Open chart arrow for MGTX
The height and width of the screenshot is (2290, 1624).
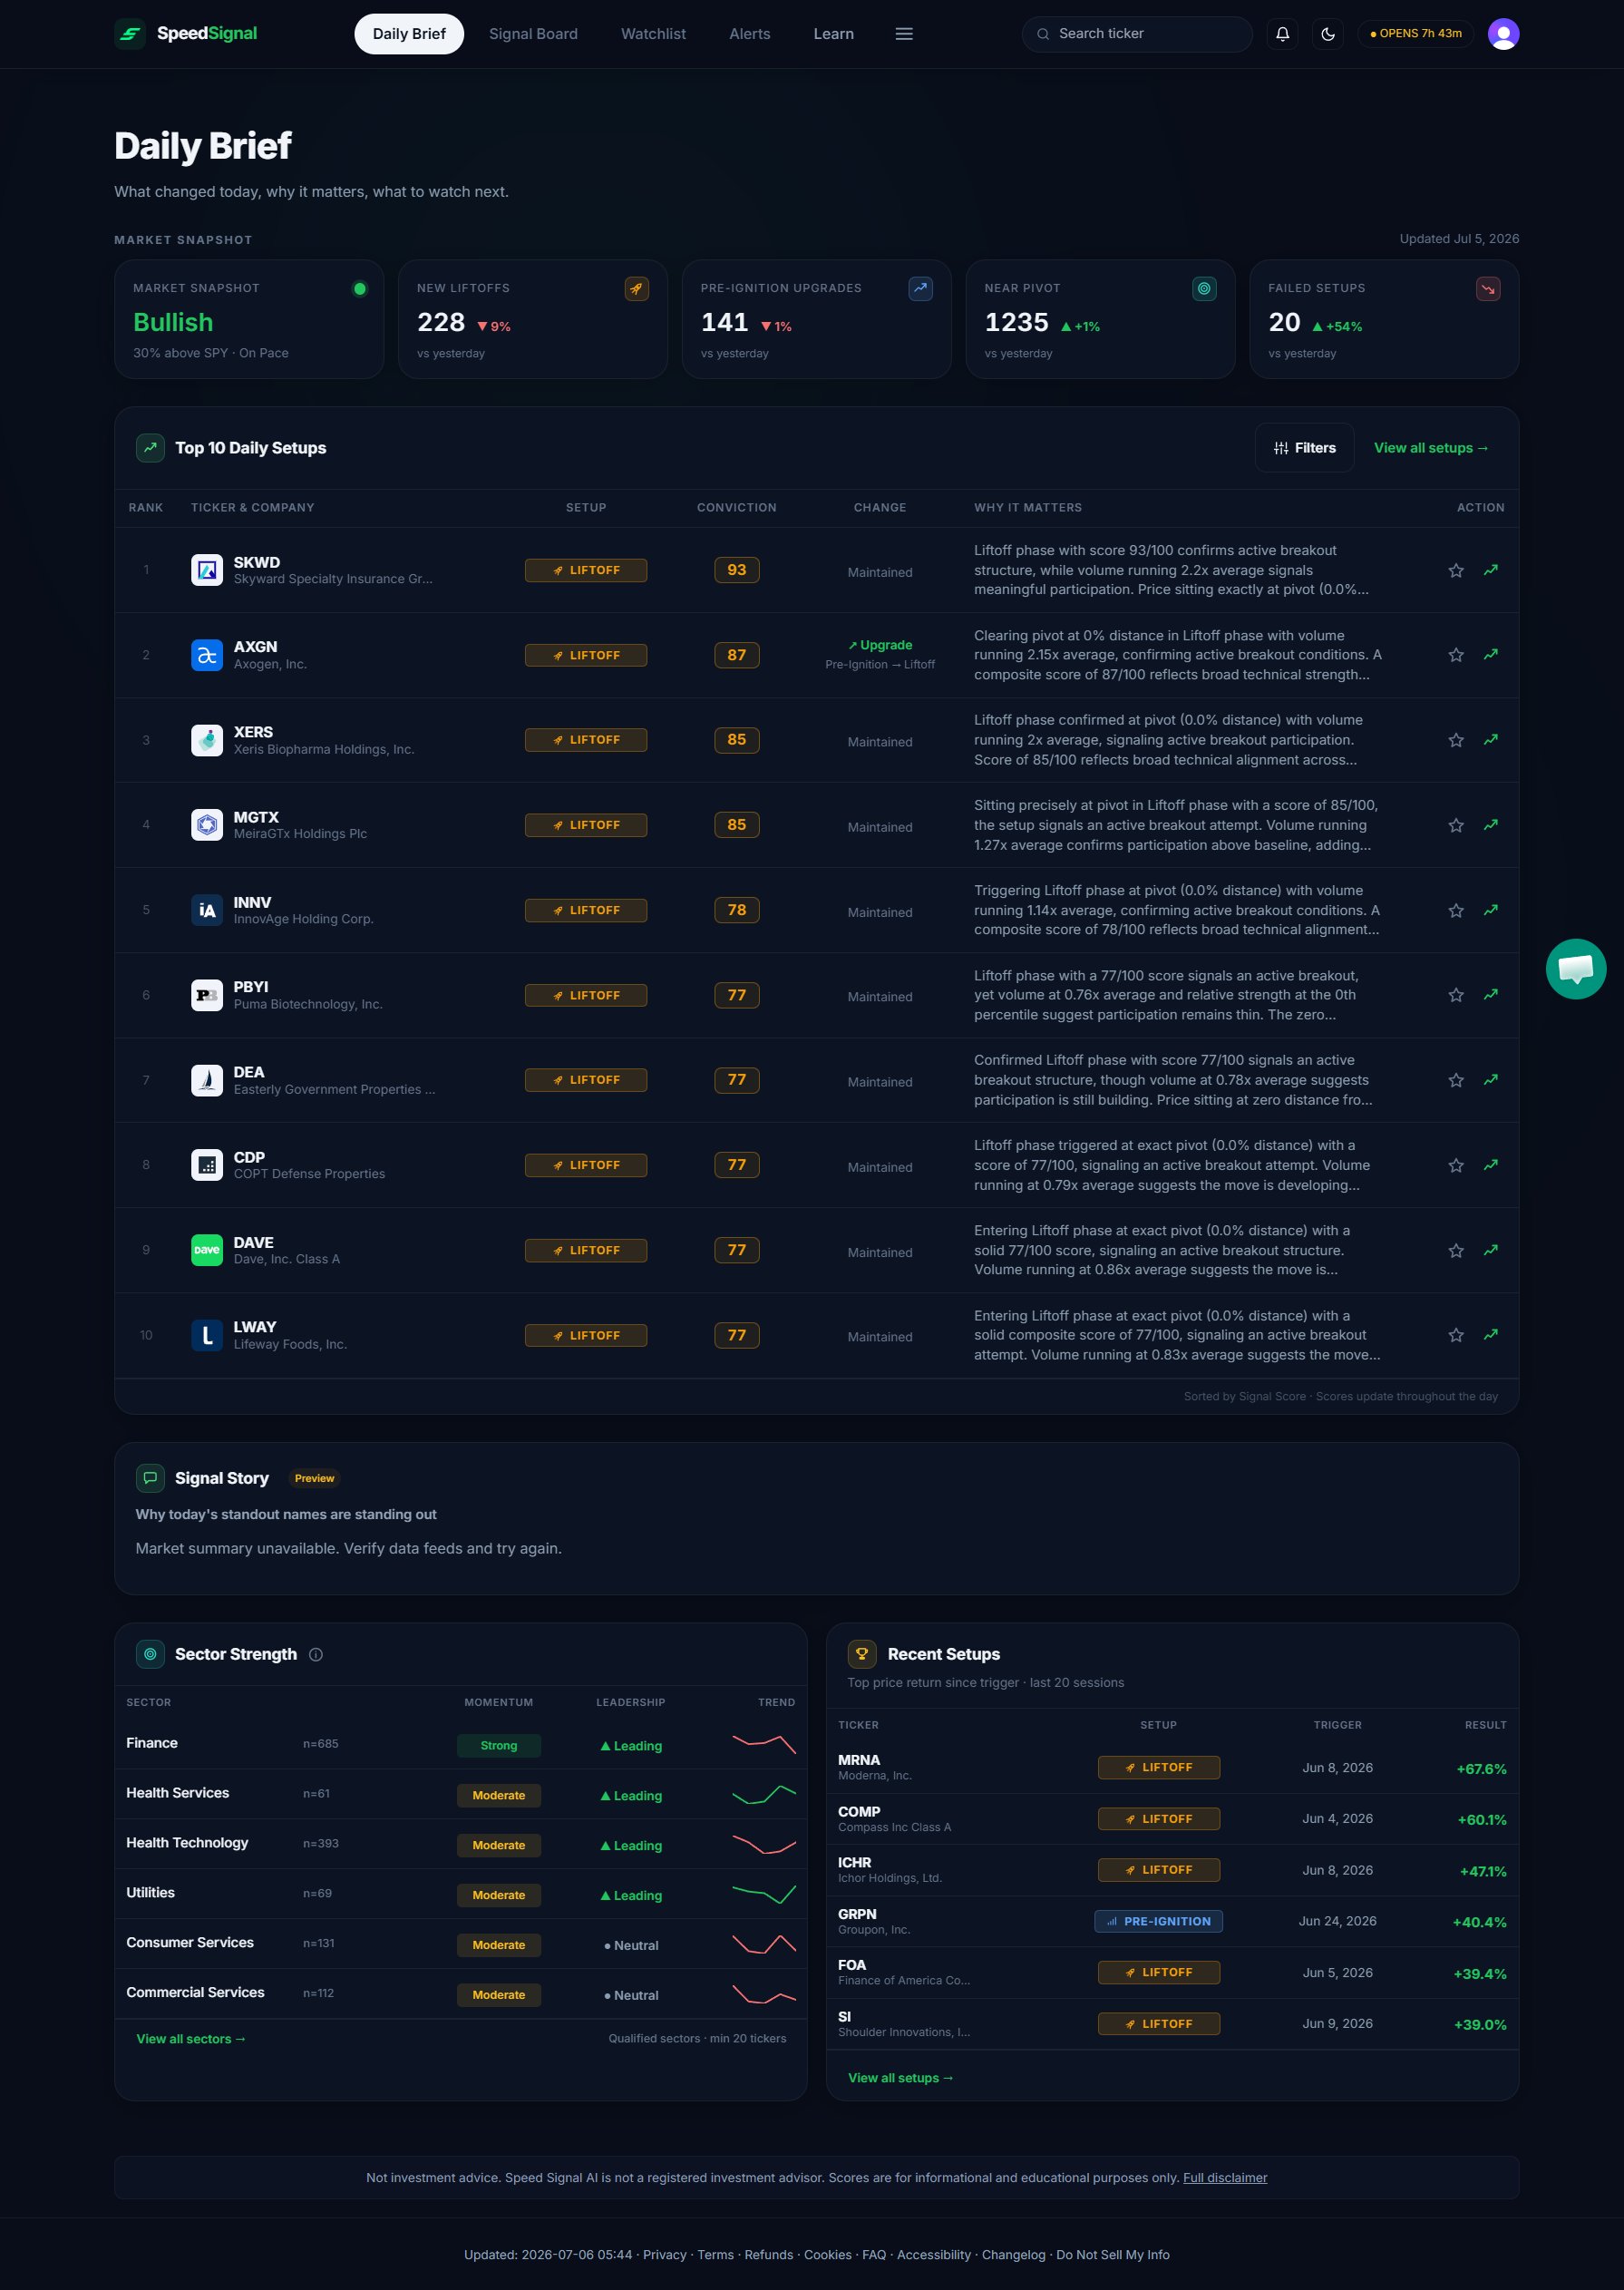(x=1491, y=825)
